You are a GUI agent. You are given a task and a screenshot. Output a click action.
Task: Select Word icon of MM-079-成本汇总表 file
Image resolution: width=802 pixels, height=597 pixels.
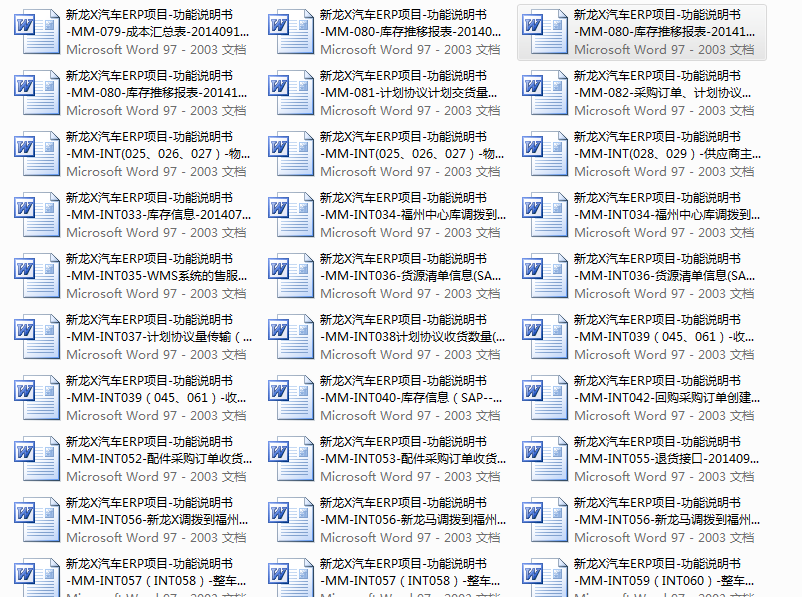[36, 32]
